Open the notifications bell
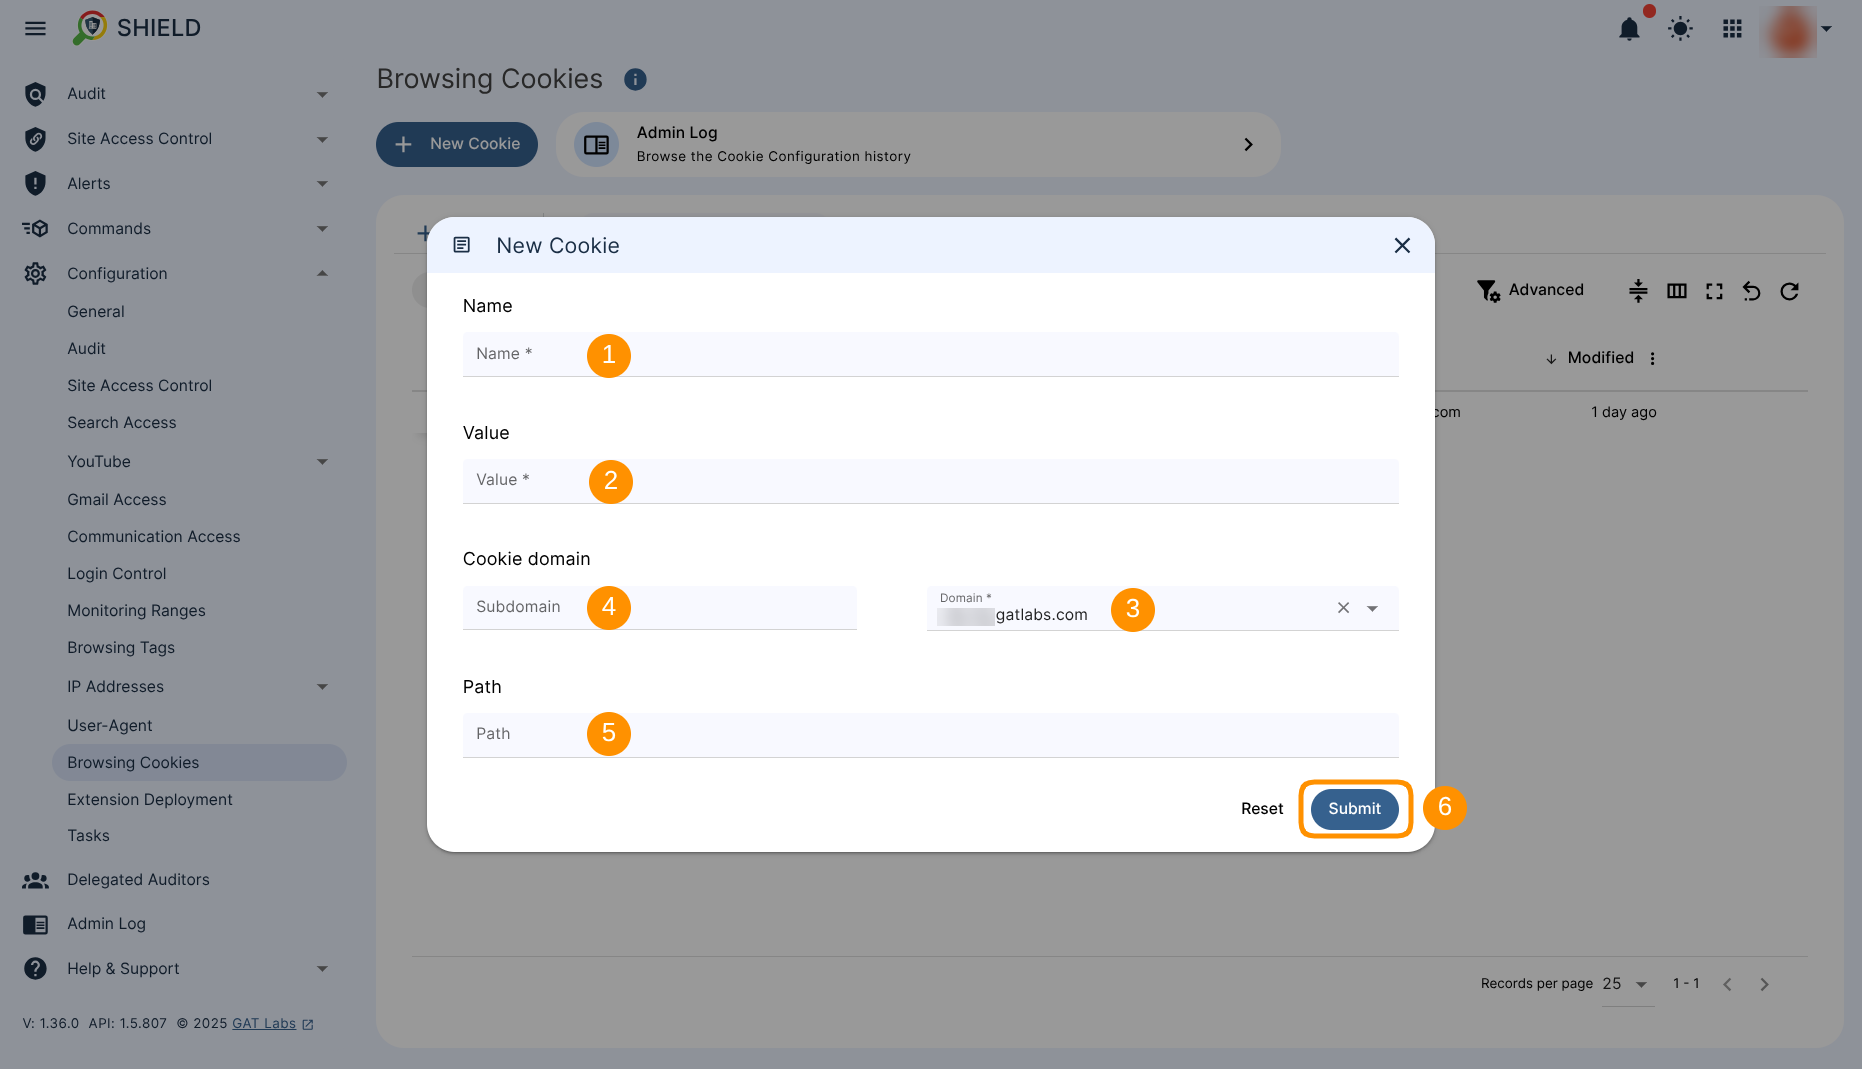1862x1069 pixels. point(1629,29)
